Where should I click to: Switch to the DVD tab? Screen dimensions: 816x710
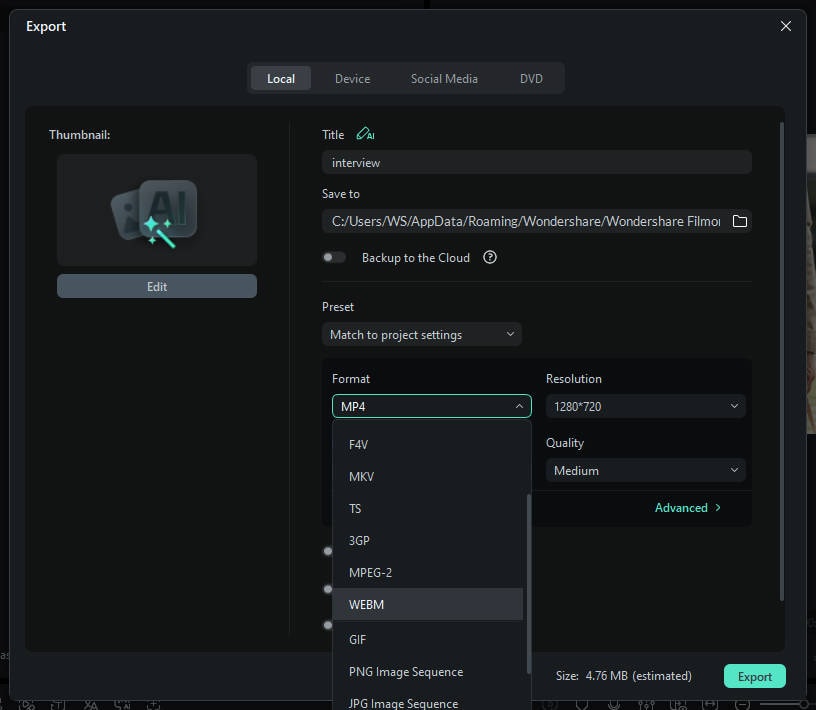(531, 78)
